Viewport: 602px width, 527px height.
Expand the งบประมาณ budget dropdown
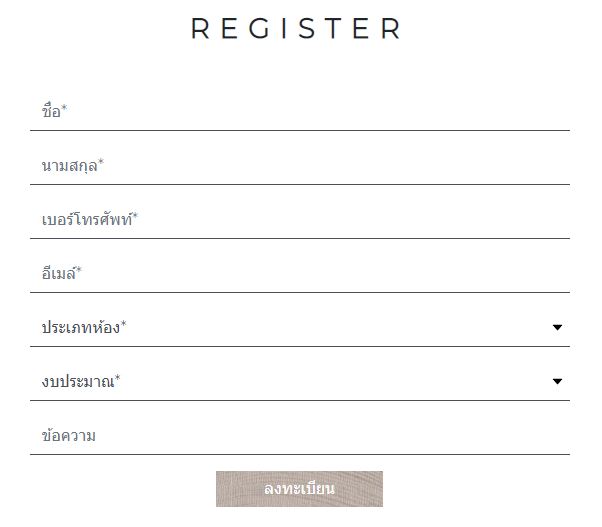pyautogui.click(x=300, y=382)
